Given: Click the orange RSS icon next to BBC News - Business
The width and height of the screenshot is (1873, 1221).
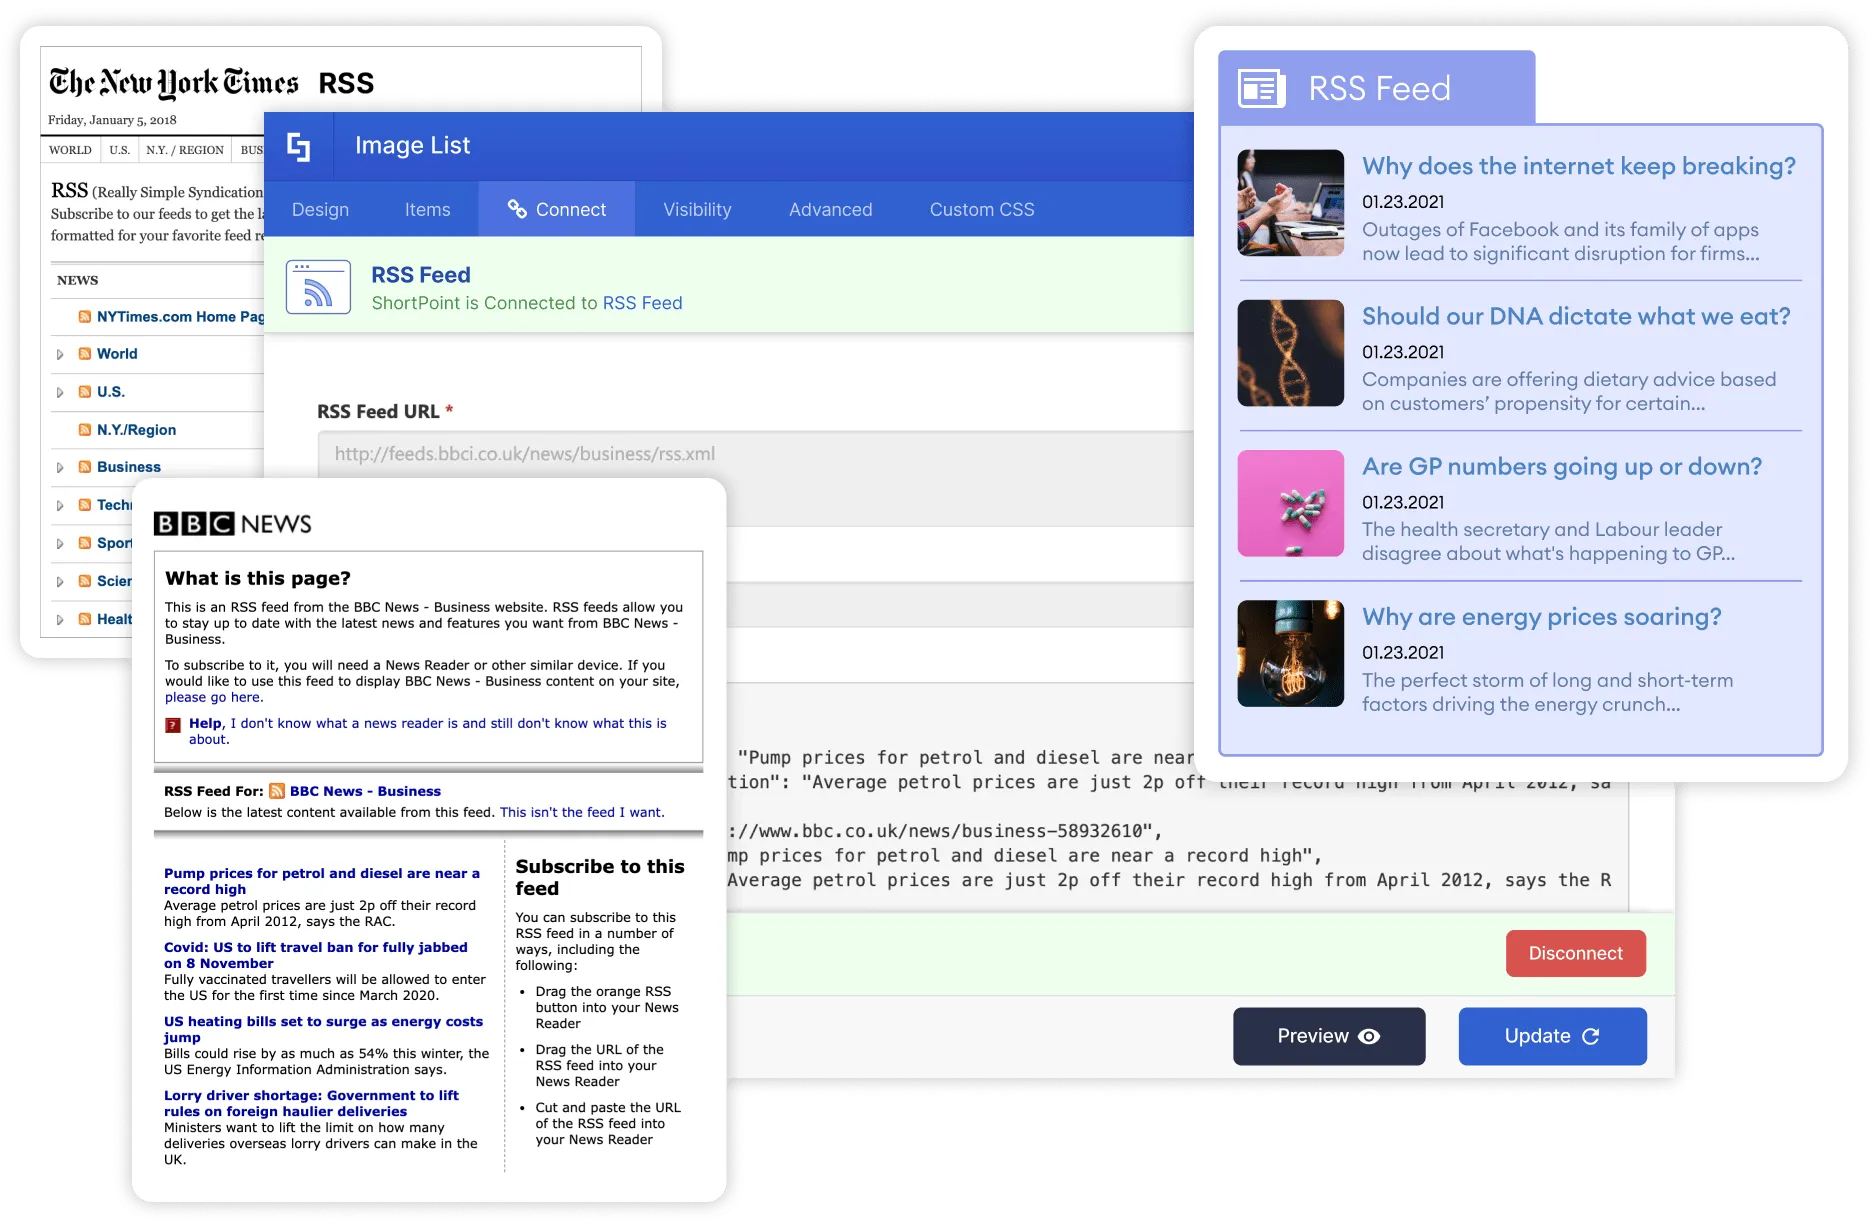Looking at the screenshot, I should (x=277, y=791).
